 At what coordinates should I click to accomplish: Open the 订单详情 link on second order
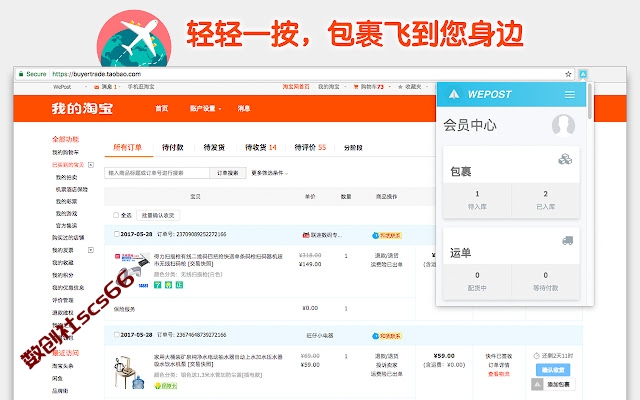click(x=499, y=365)
